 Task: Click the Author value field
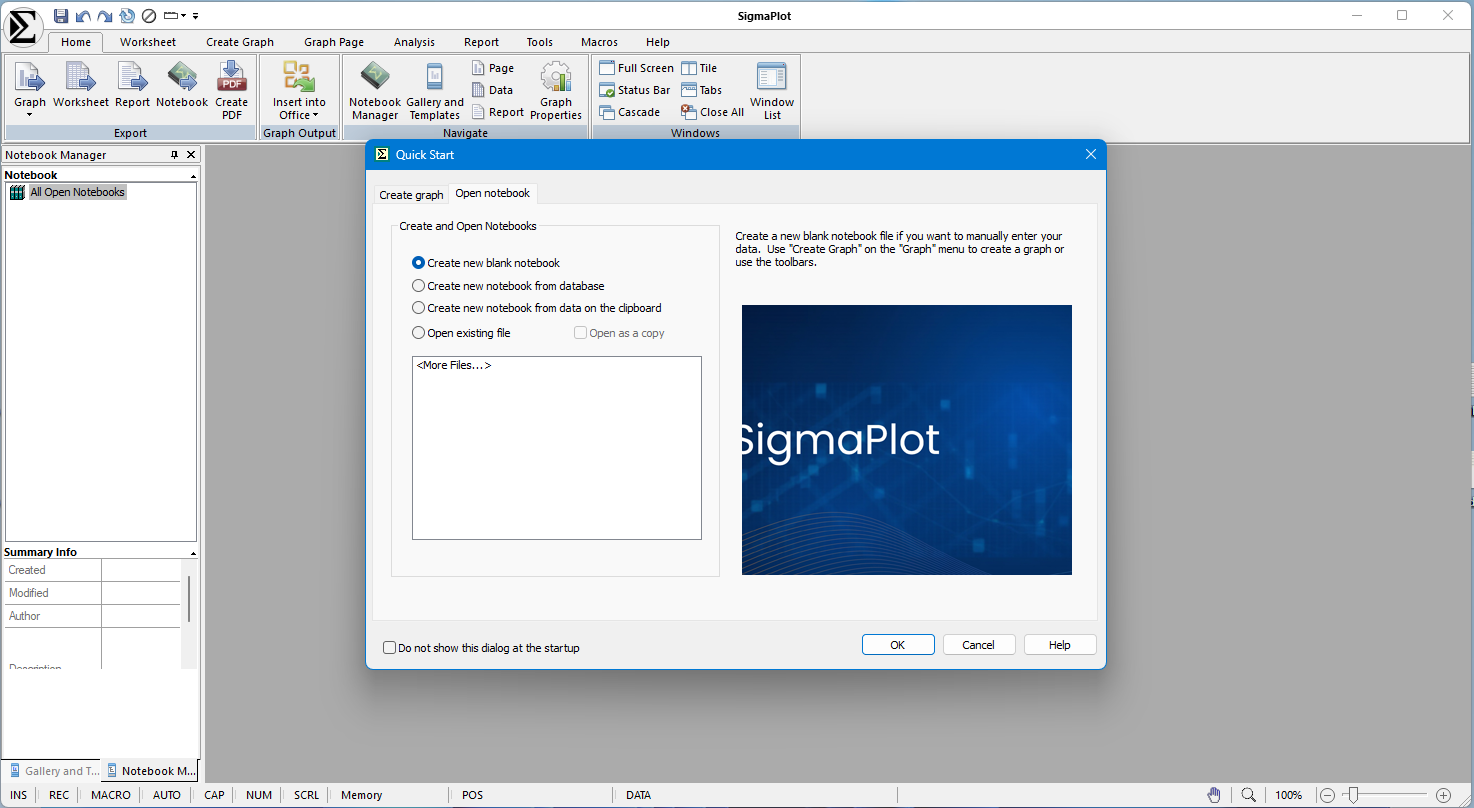(x=141, y=616)
